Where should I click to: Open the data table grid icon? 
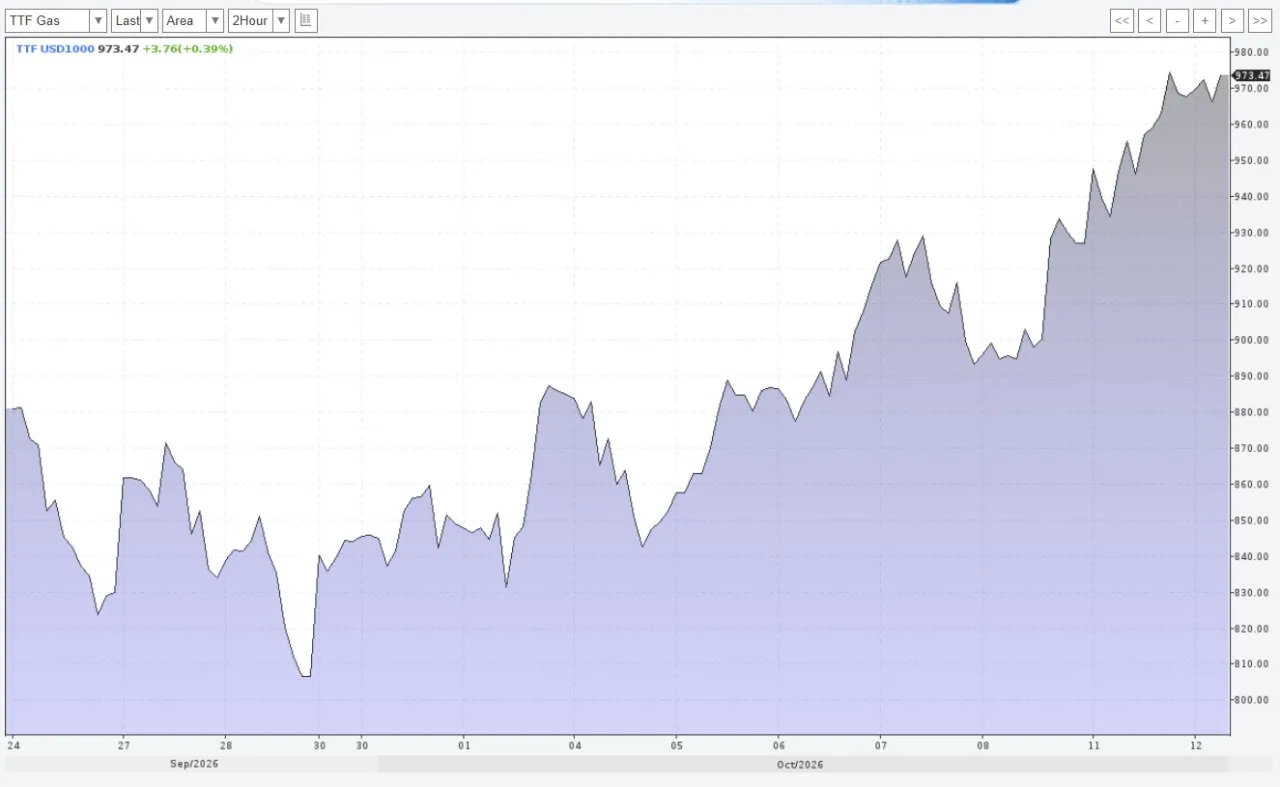click(306, 20)
